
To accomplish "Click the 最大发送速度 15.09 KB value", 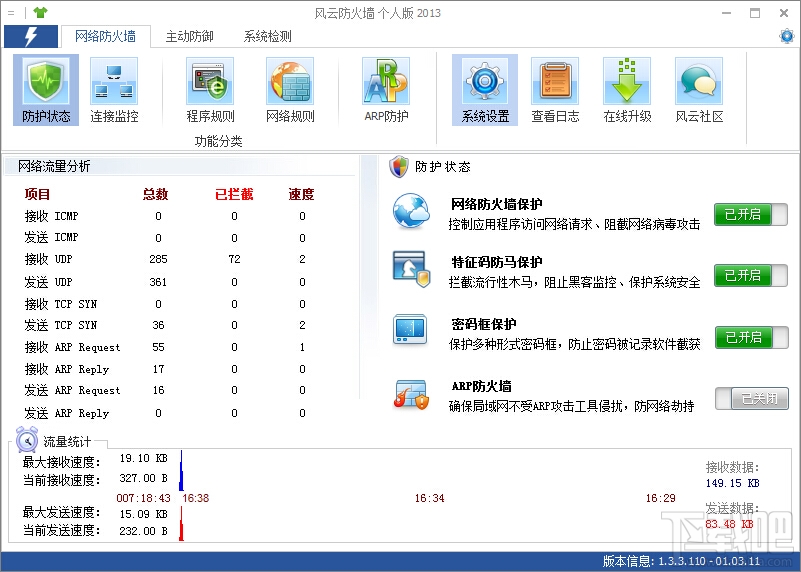I will (x=144, y=514).
